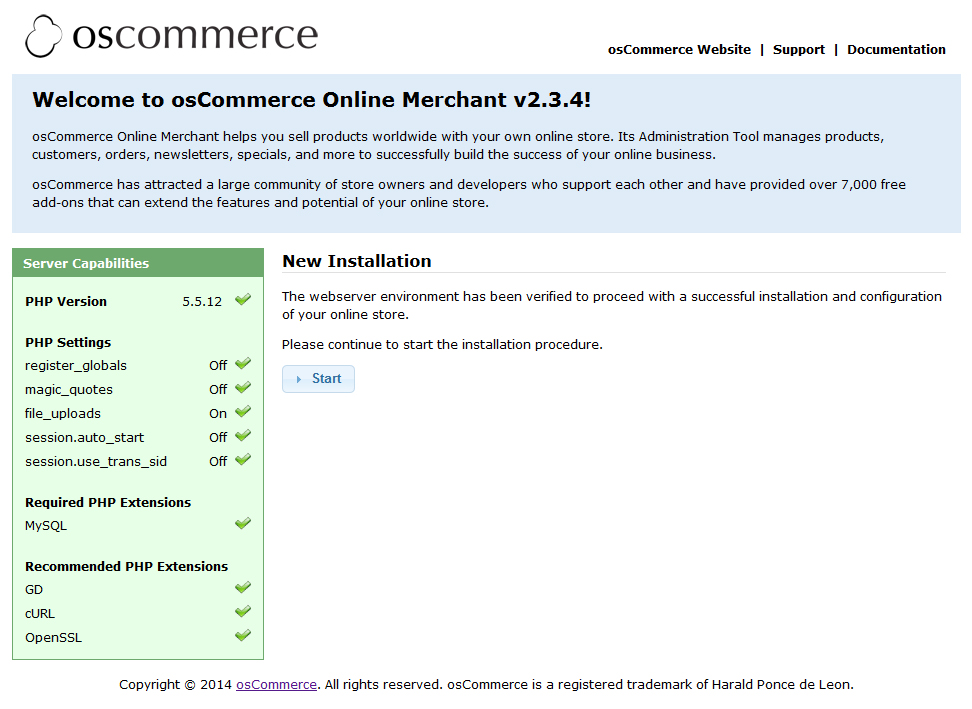Click the session.use_trans_sid green checkmark
The image size is (972, 709).
[243, 460]
